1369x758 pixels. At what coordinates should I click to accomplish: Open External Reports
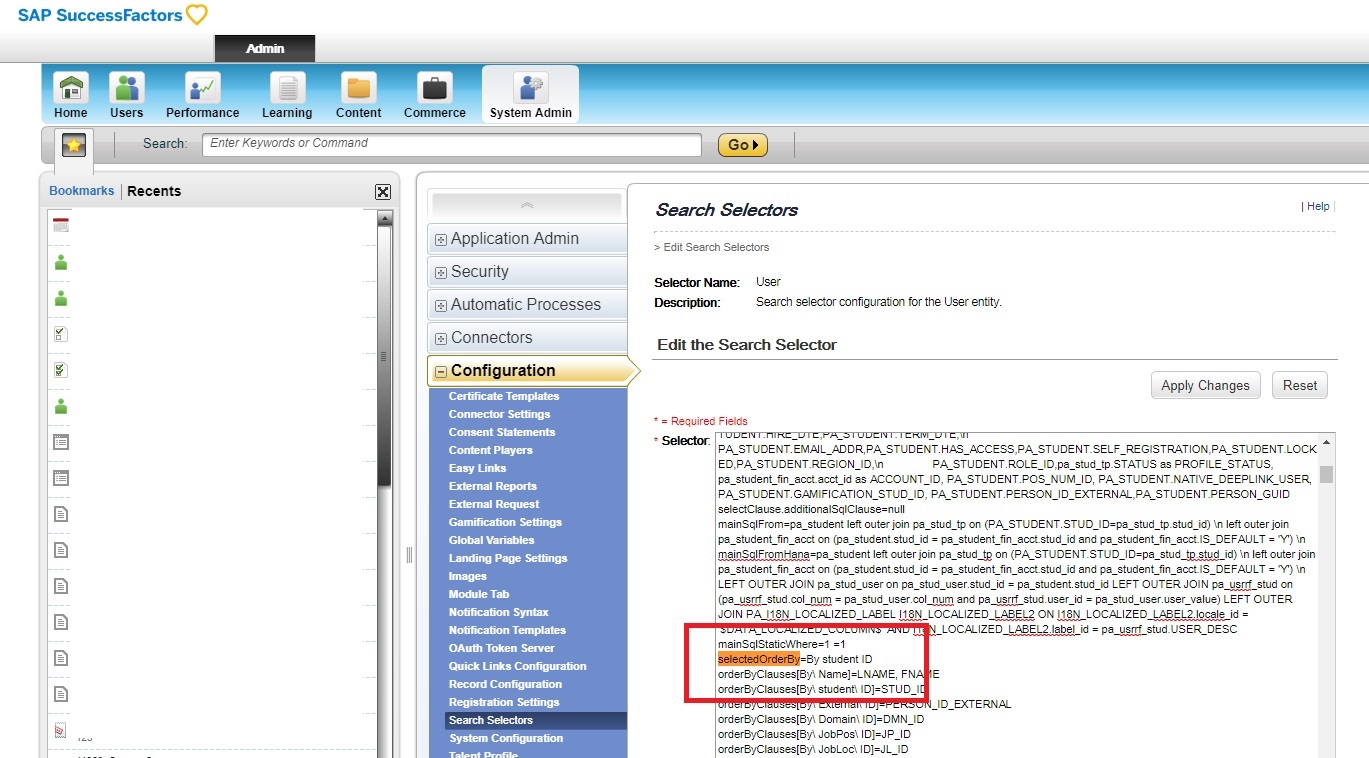click(x=493, y=486)
